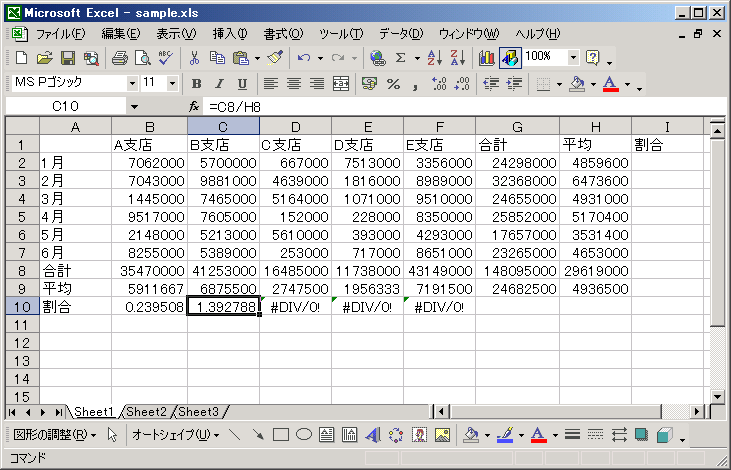The image size is (731, 470).
Task: Decrease decimal places icon
Action: (x=462, y=84)
